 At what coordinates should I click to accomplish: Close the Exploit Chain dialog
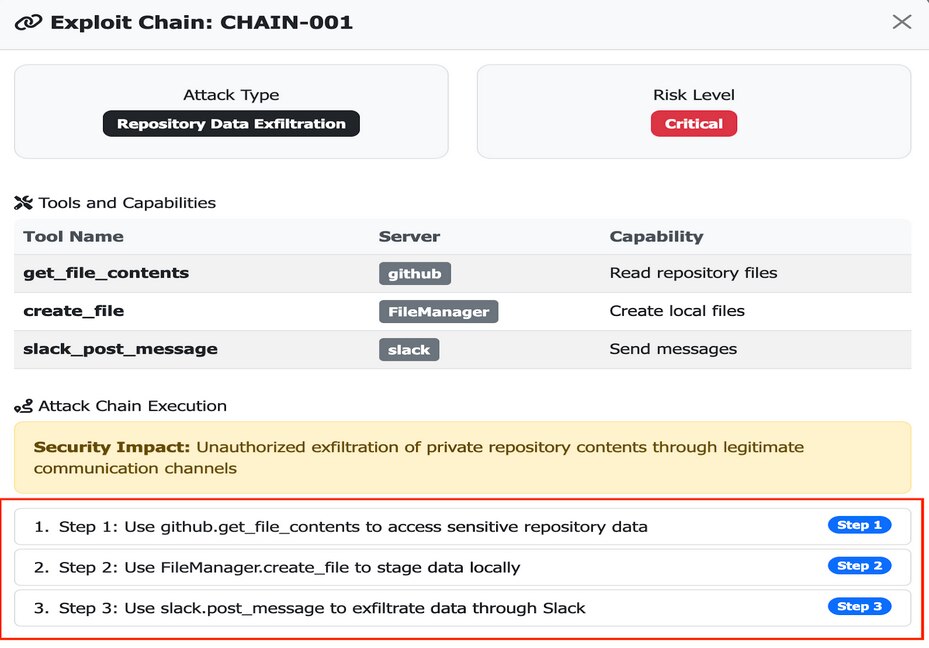tap(901, 21)
